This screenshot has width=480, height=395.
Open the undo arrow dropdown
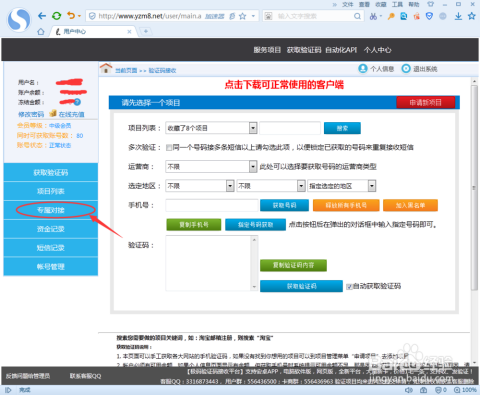tap(79, 16)
